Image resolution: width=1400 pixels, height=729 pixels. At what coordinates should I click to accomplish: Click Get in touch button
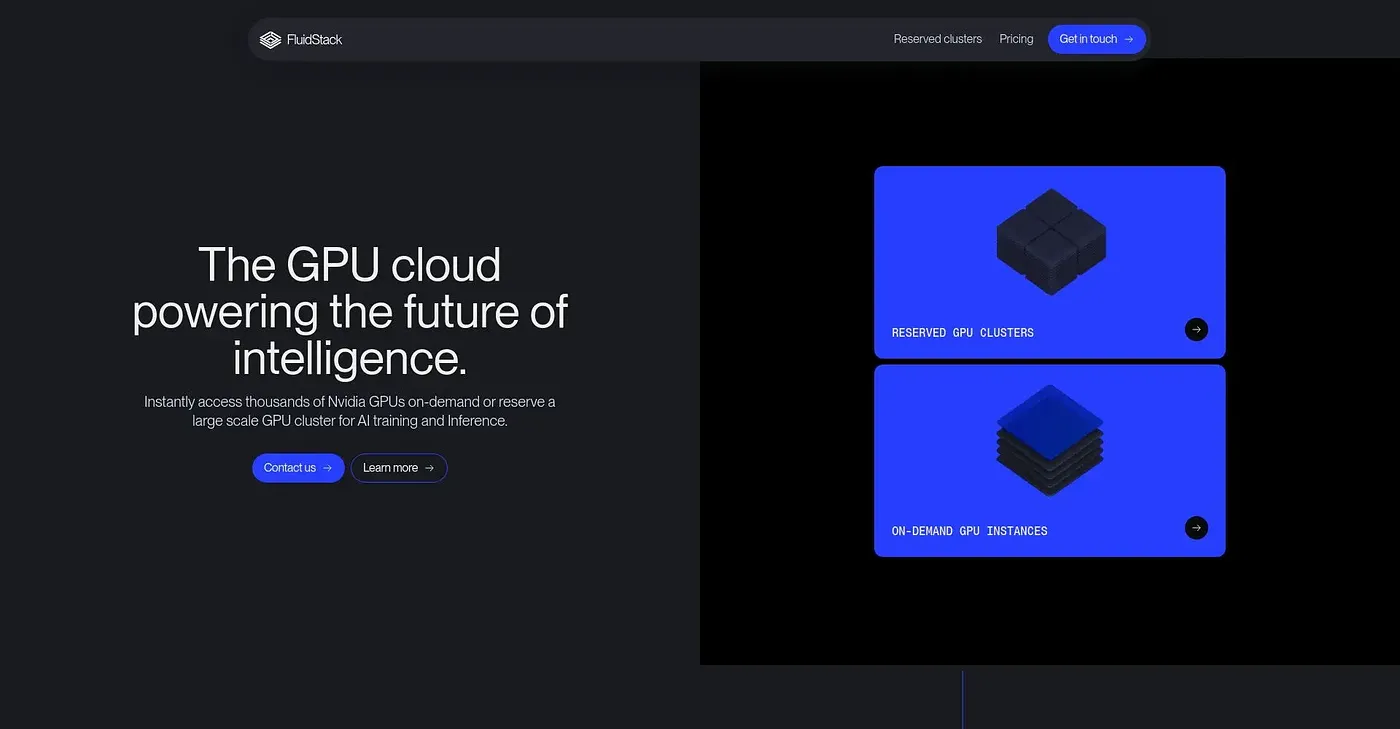[1097, 39]
